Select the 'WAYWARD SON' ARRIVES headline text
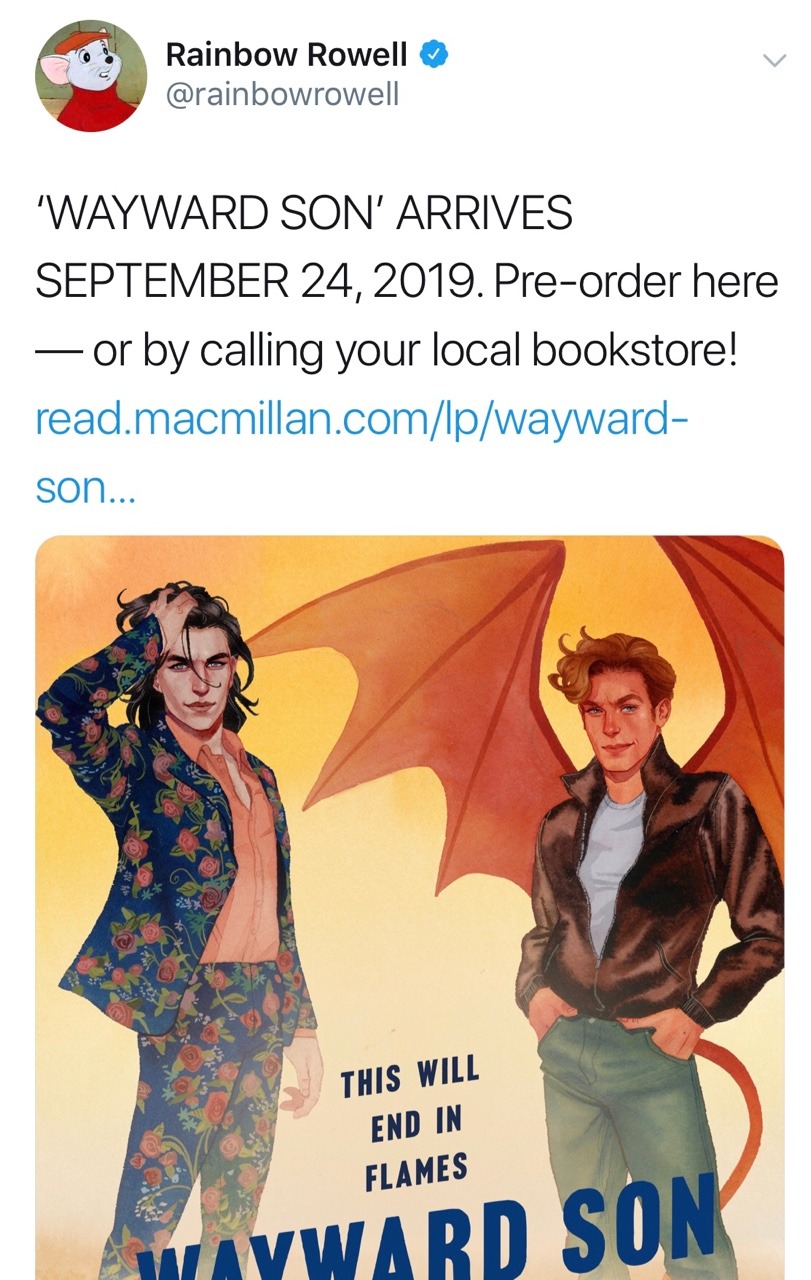 [304, 214]
